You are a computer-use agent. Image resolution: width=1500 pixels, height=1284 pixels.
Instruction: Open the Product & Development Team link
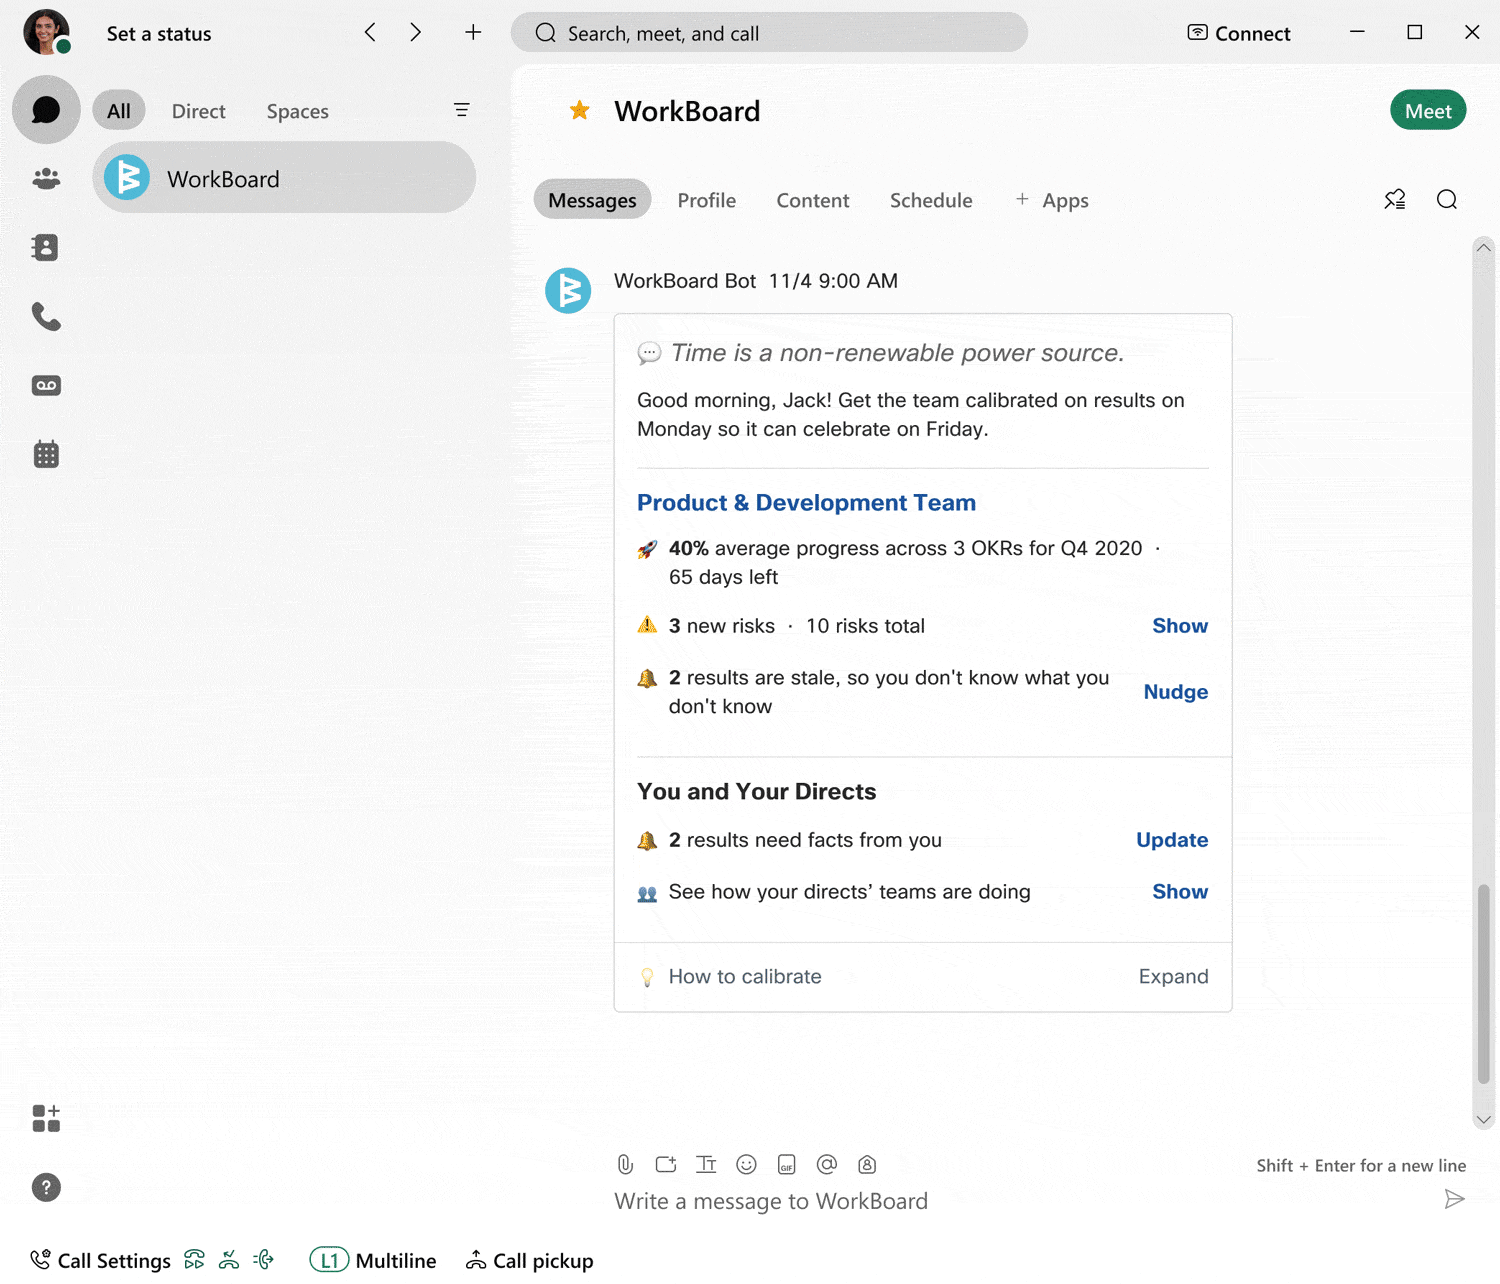point(806,502)
